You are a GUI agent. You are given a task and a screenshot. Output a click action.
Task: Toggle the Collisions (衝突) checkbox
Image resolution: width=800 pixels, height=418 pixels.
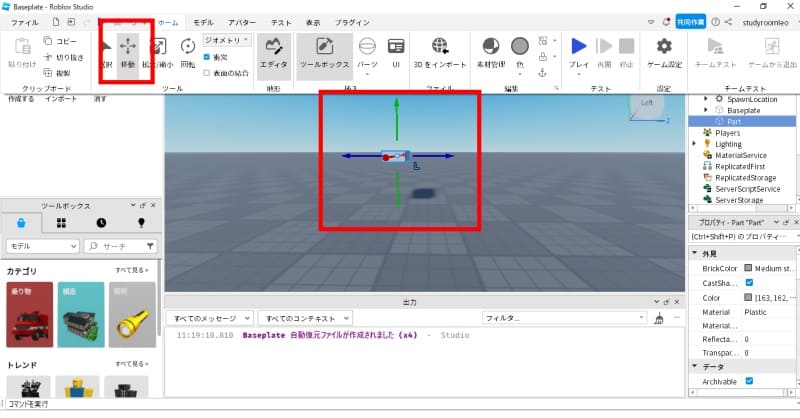tap(207, 57)
